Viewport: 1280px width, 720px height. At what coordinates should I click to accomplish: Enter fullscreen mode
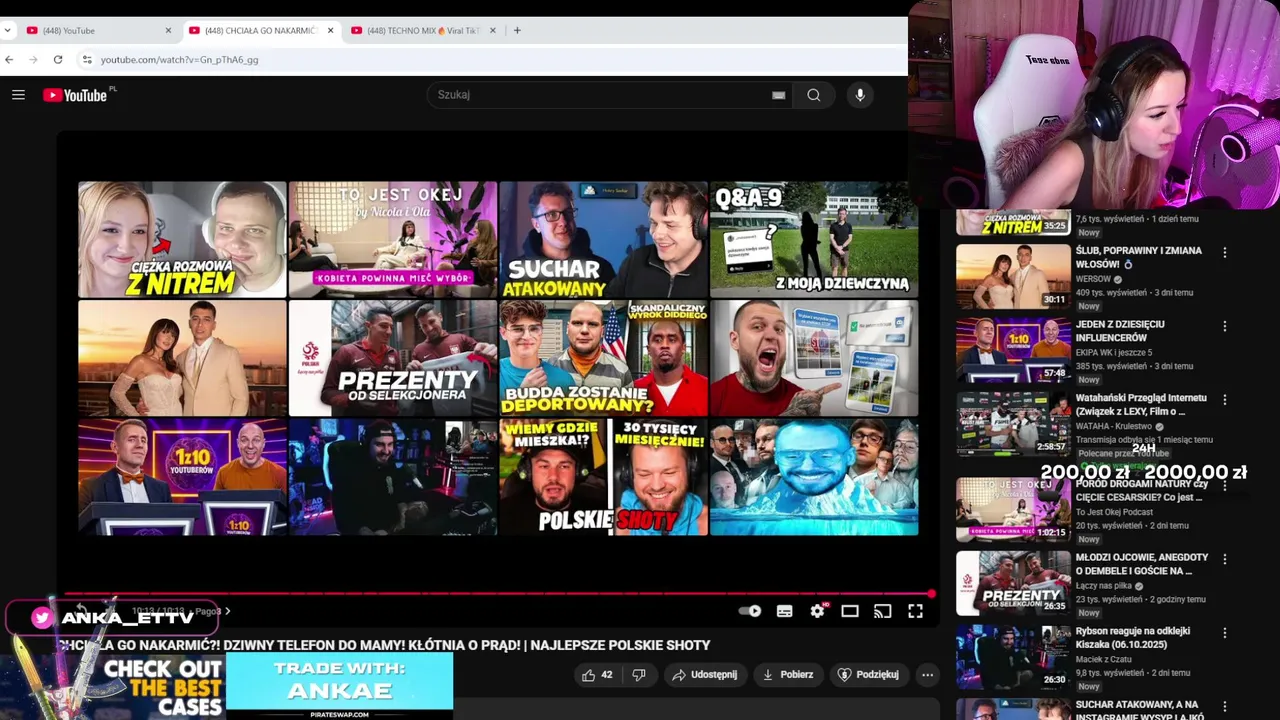click(915, 611)
